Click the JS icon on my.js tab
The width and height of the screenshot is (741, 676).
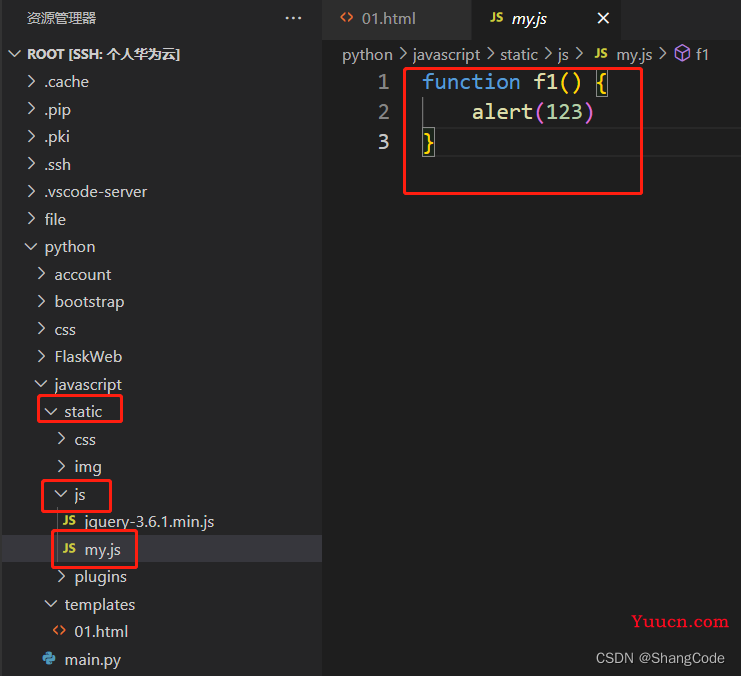point(496,17)
